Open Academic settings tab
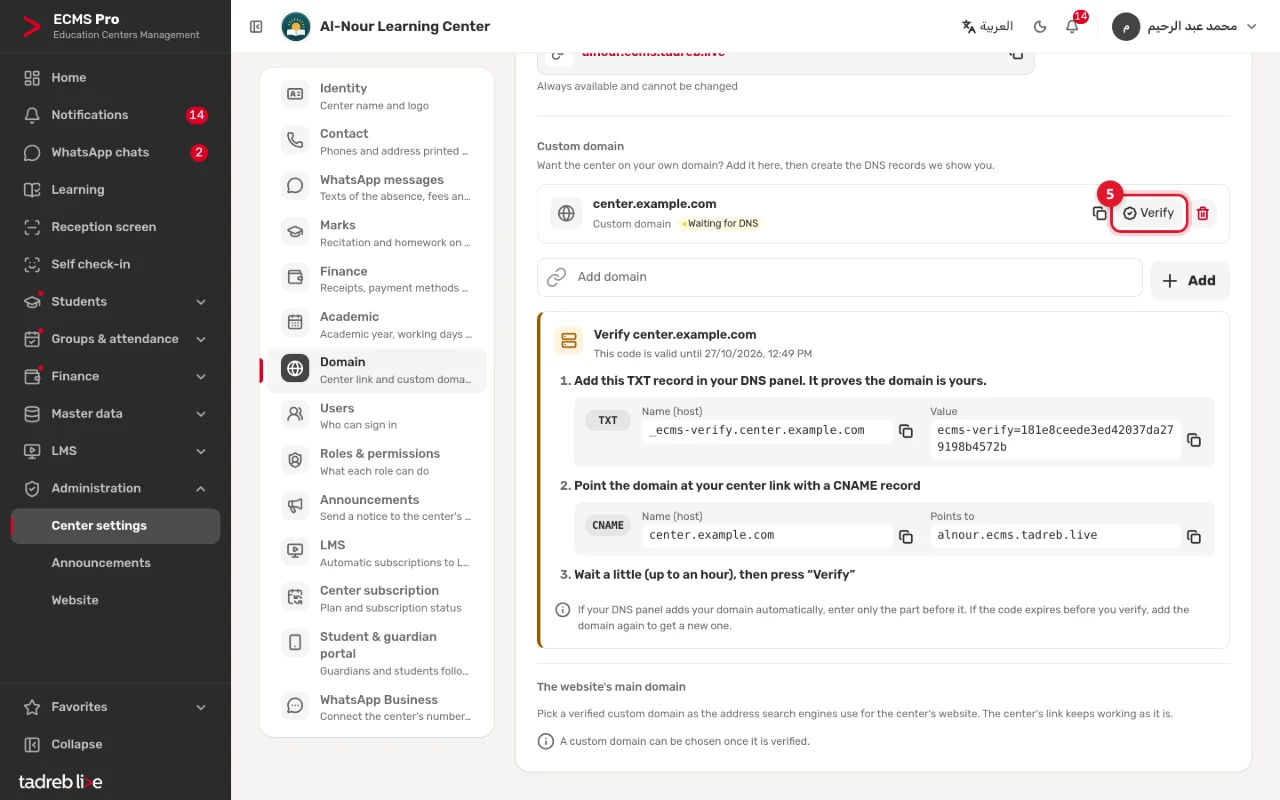The height and width of the screenshot is (800, 1280). [x=377, y=325]
